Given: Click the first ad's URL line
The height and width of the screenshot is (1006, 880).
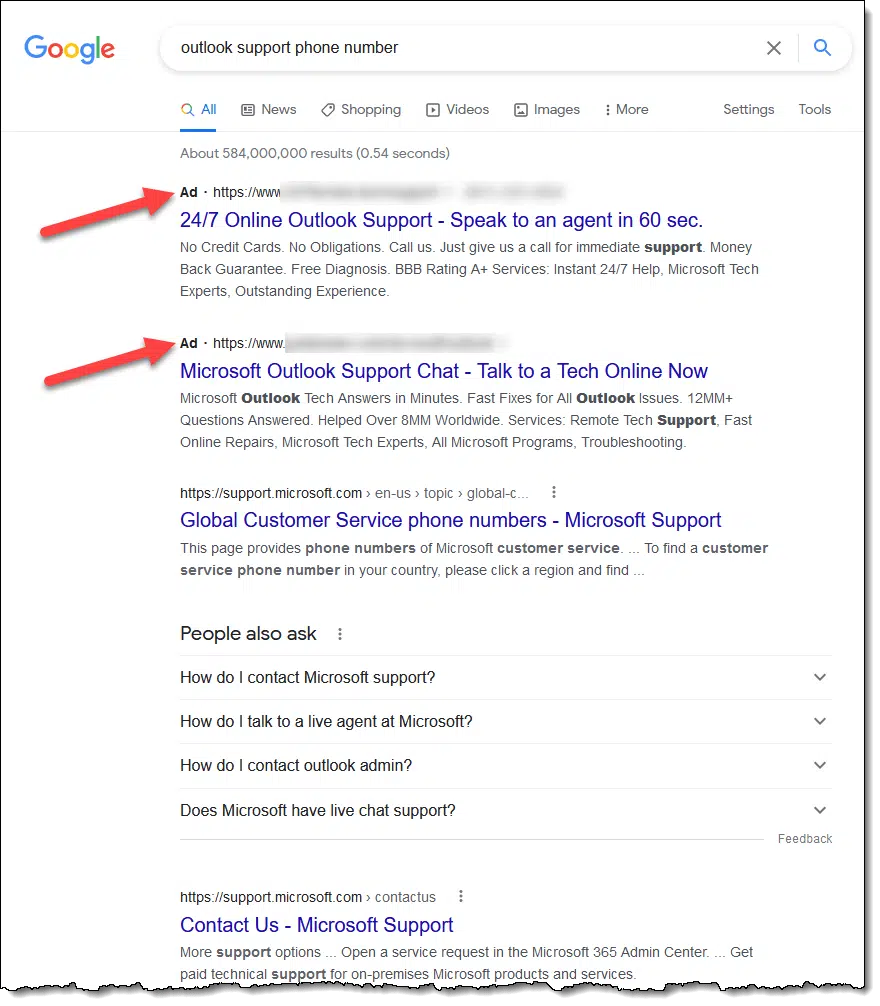Looking at the screenshot, I should coord(372,192).
